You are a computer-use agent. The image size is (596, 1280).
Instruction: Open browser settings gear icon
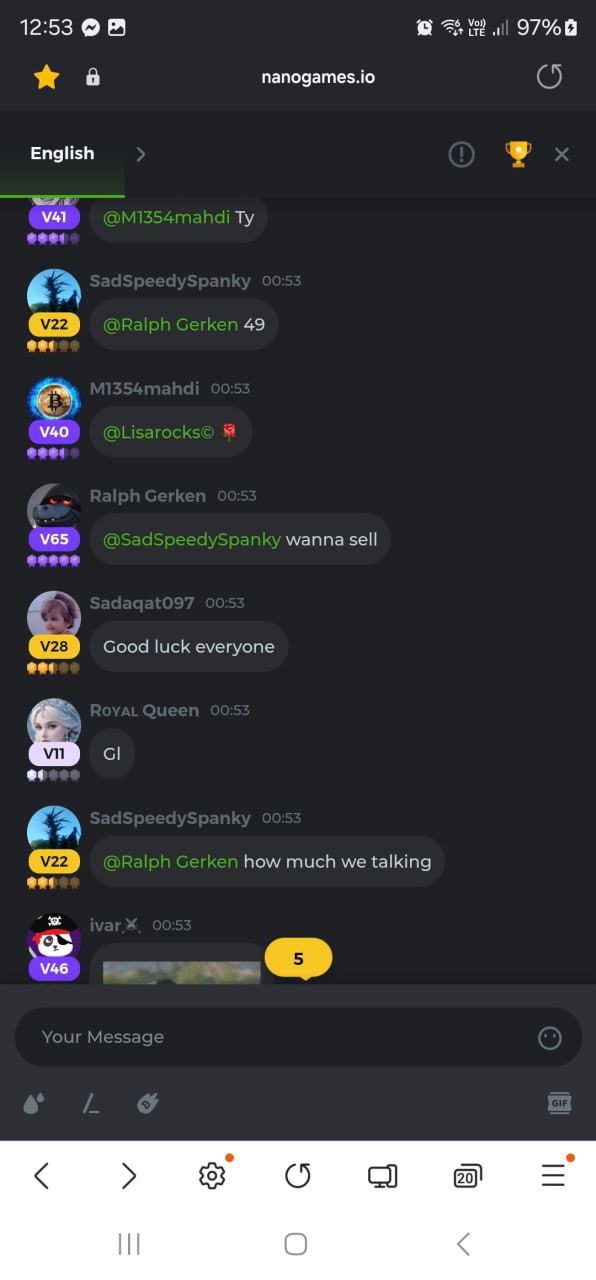(212, 1176)
